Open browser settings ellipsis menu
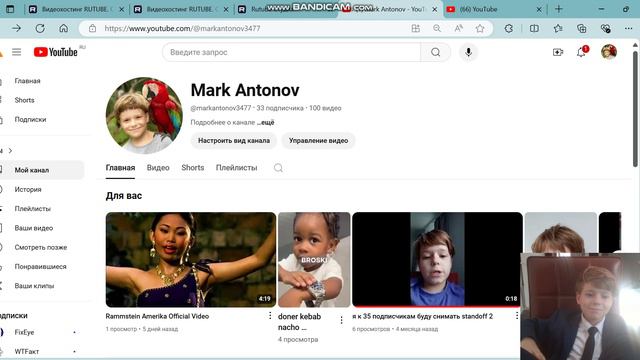The height and width of the screenshot is (360, 640). (628, 29)
